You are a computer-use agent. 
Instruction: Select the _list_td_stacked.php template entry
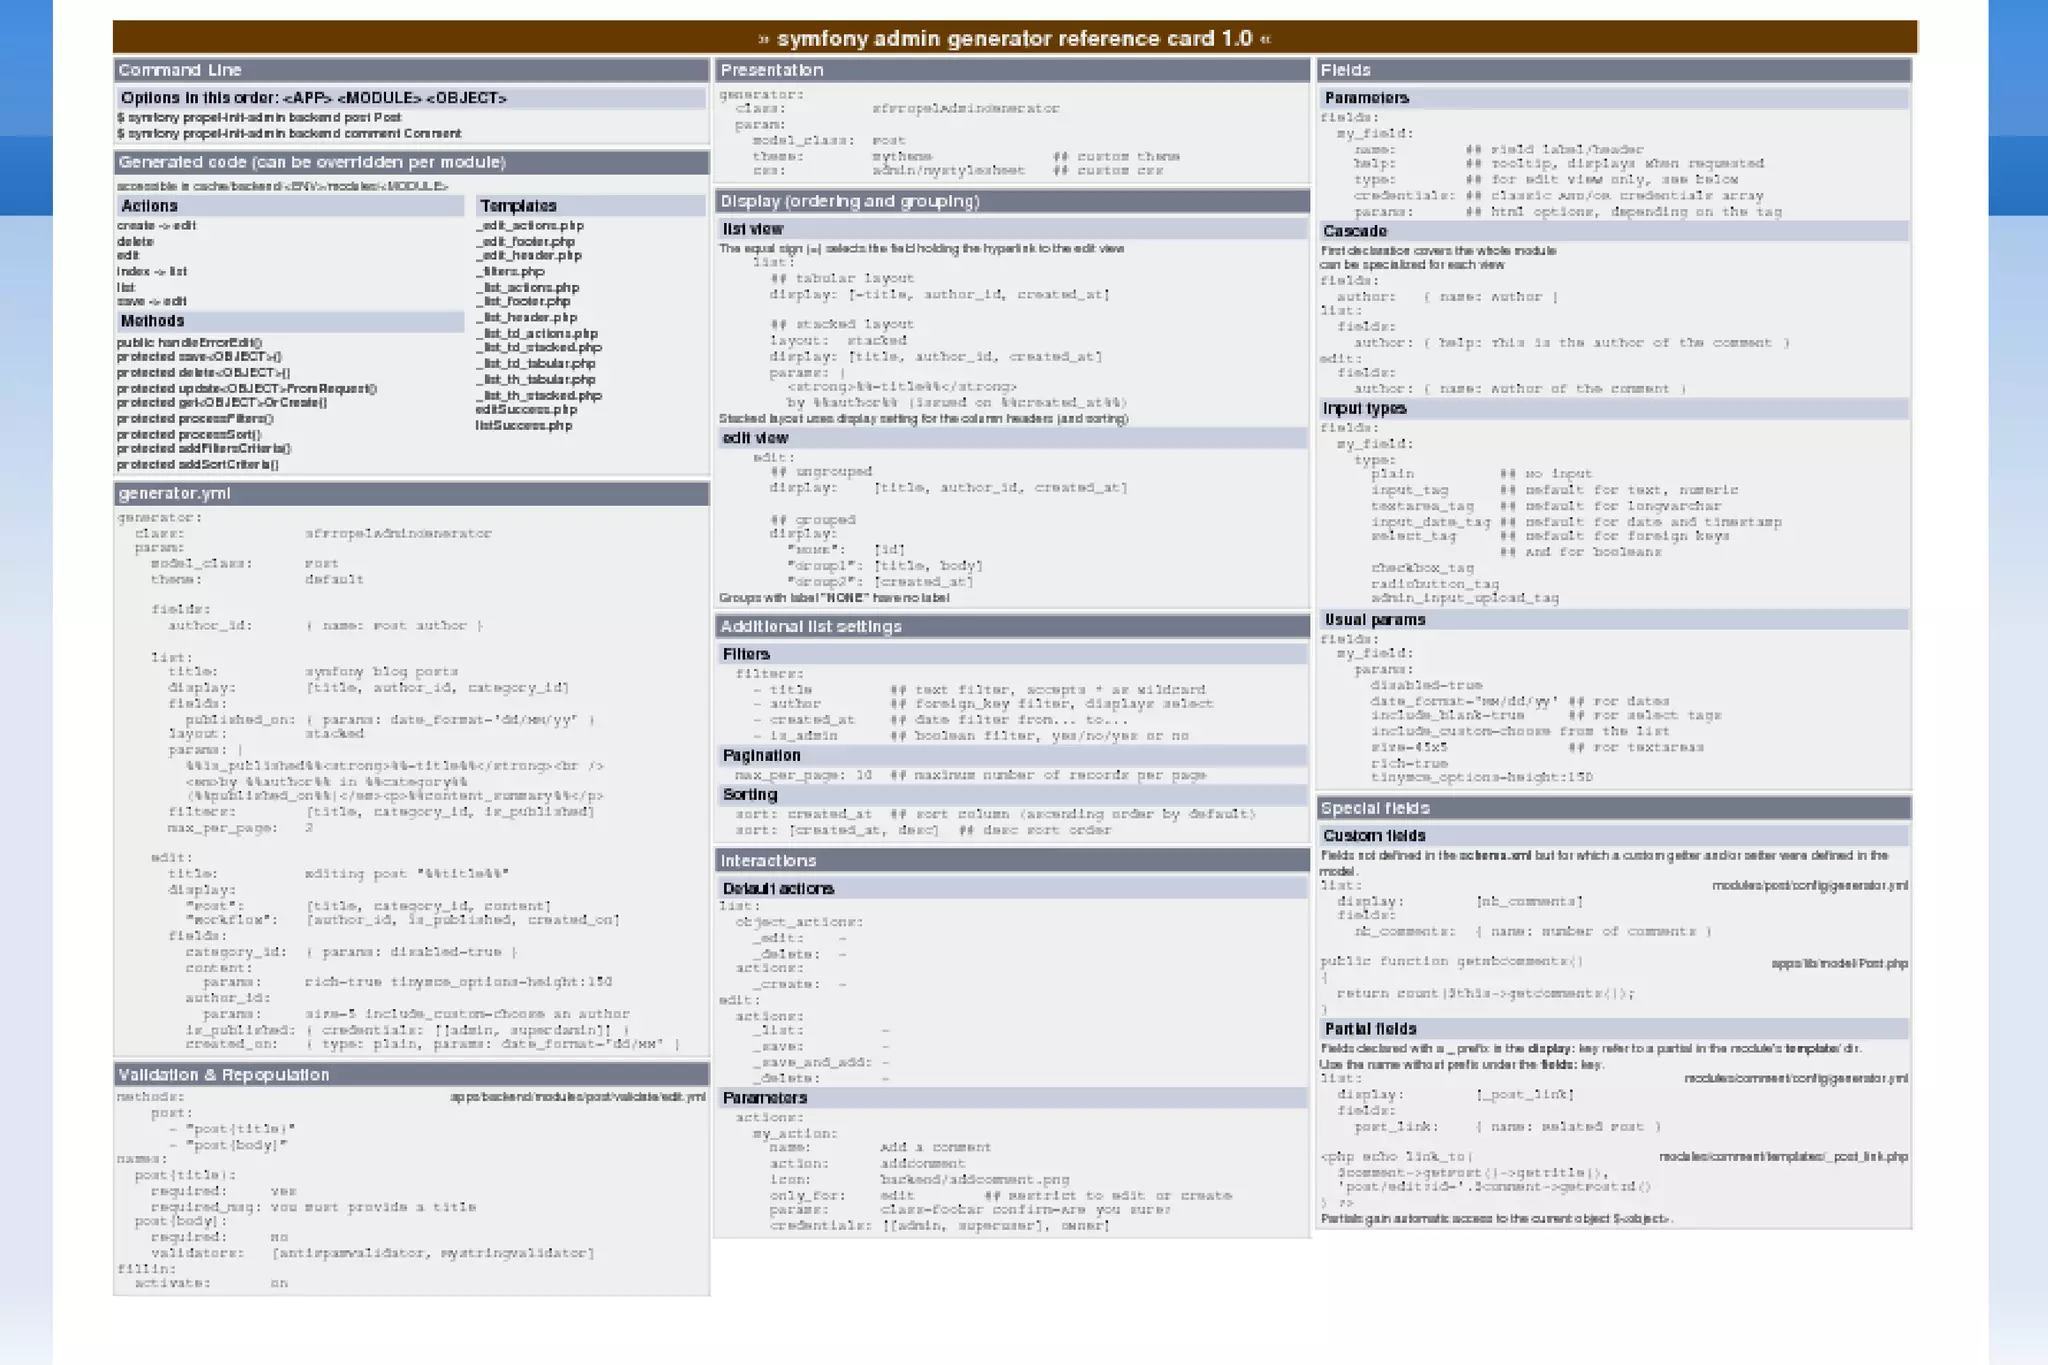tap(539, 347)
